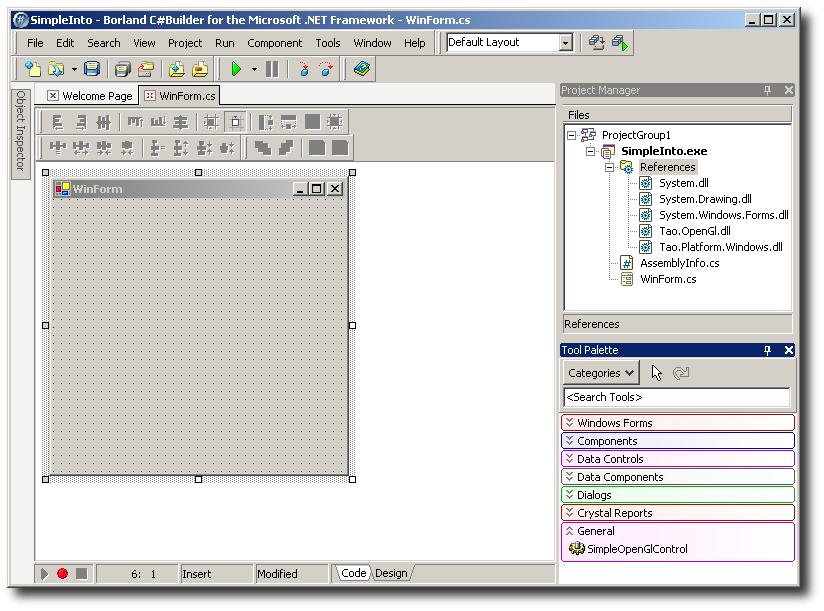Viewport: 824px width, 611px height.
Task: Open the Component menu
Action: (x=274, y=43)
